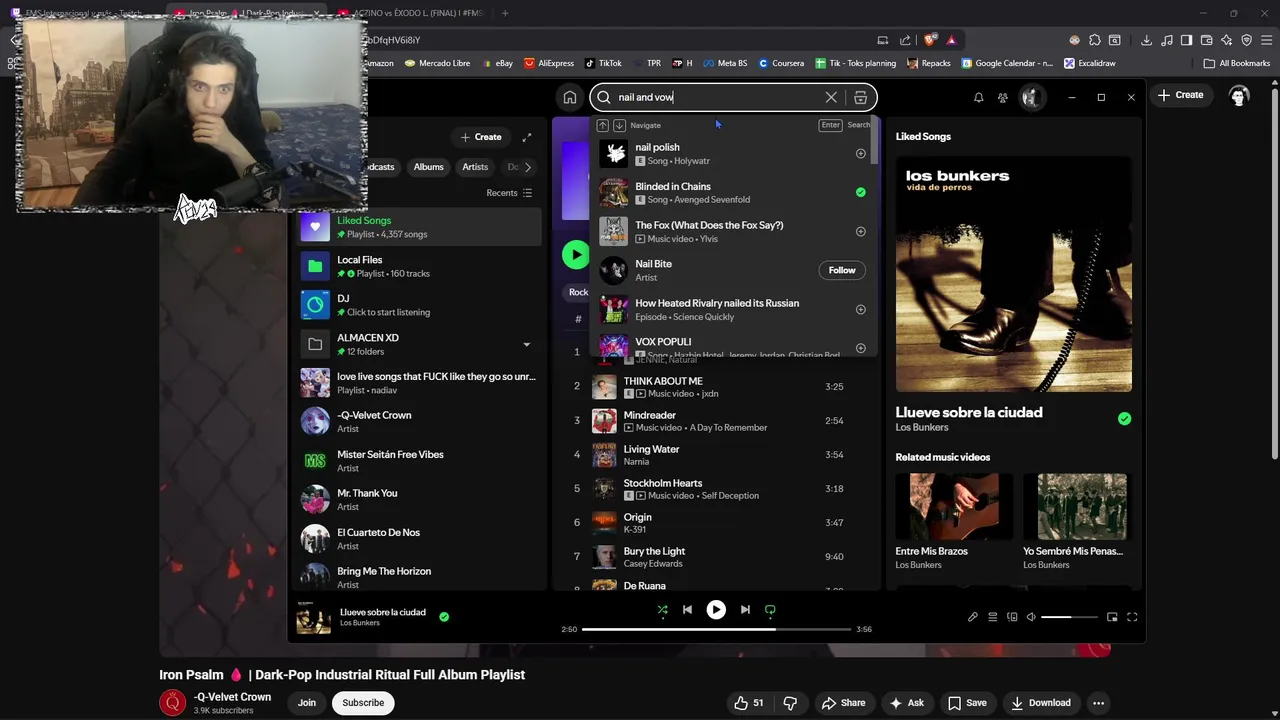Follow the artist Nail Bite
This screenshot has height=720, width=1280.
pyautogui.click(x=842, y=270)
